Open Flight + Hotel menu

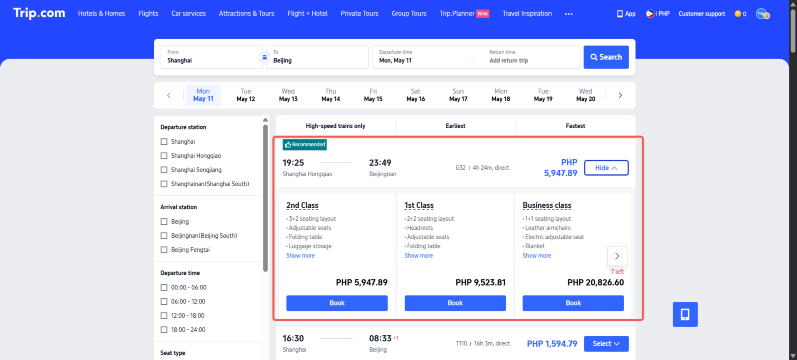[308, 14]
